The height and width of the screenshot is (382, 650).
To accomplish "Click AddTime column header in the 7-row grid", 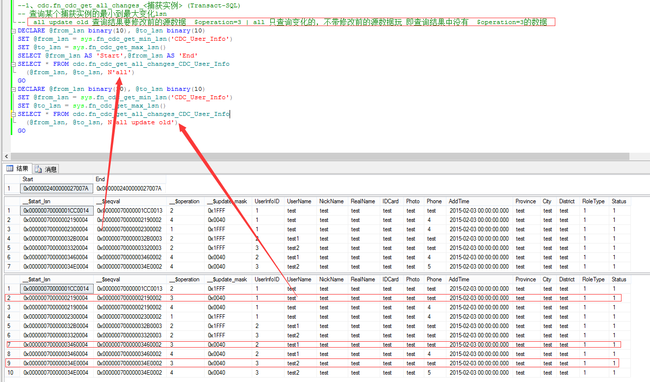I will pos(459,201).
